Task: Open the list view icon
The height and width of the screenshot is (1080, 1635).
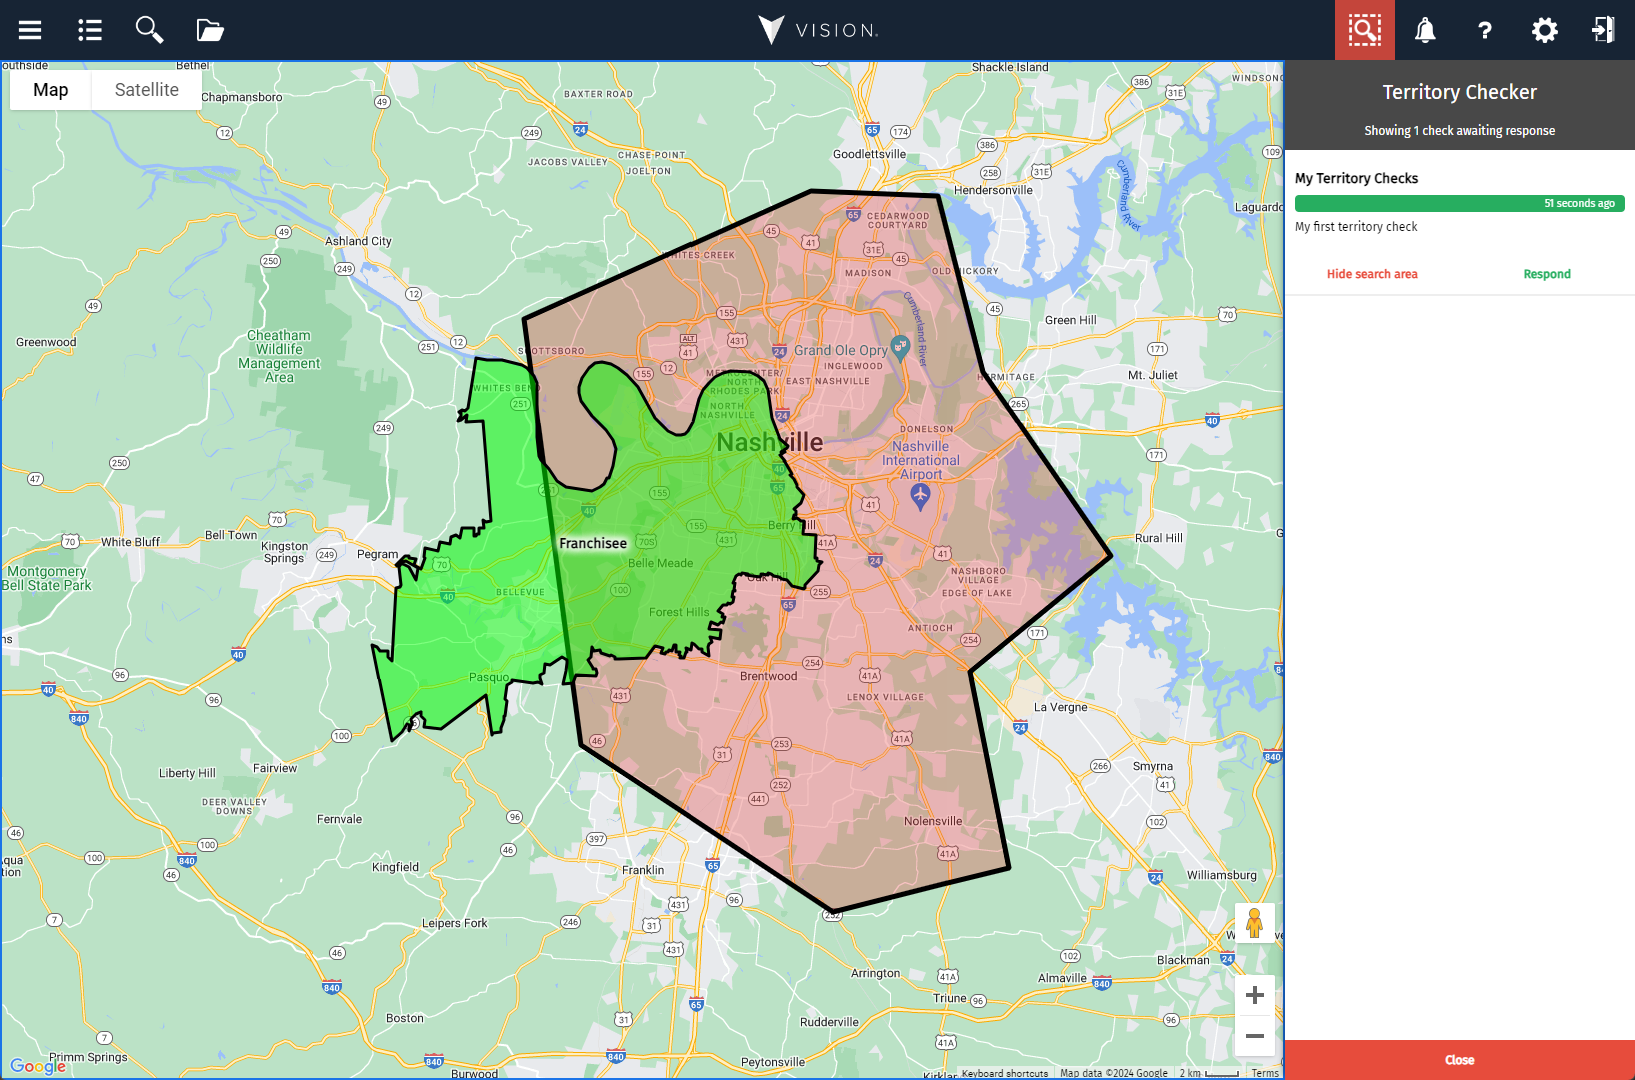Action: click(x=89, y=30)
